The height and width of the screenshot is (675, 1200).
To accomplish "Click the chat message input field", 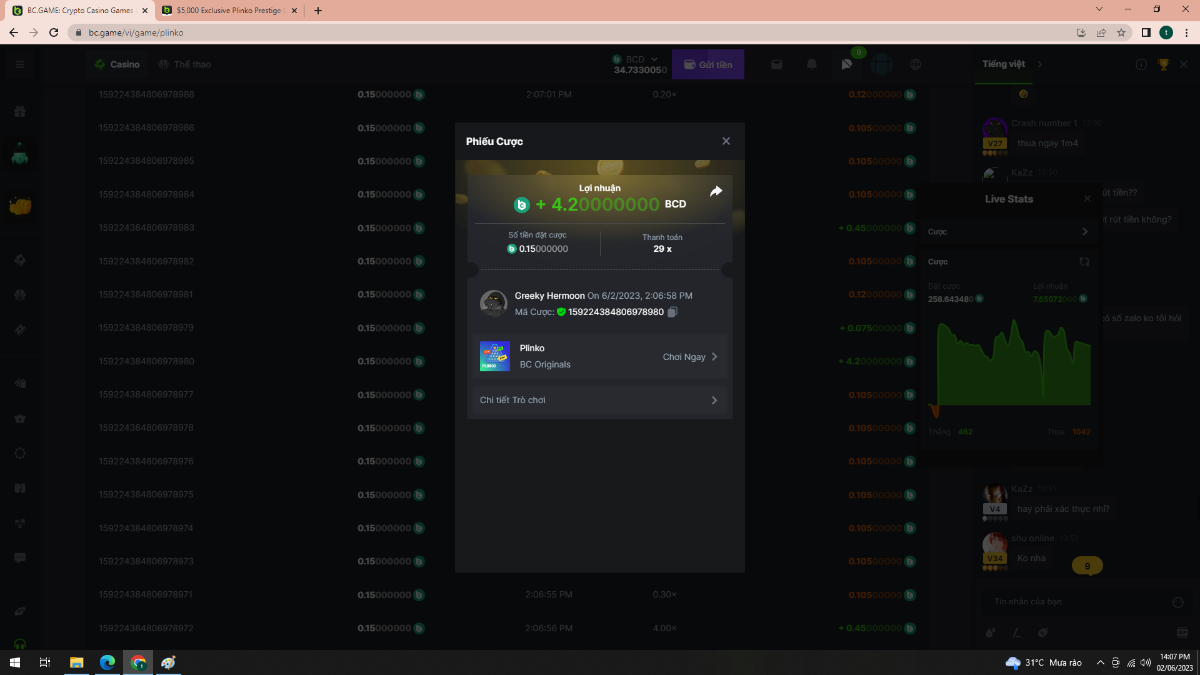I will (x=1070, y=602).
